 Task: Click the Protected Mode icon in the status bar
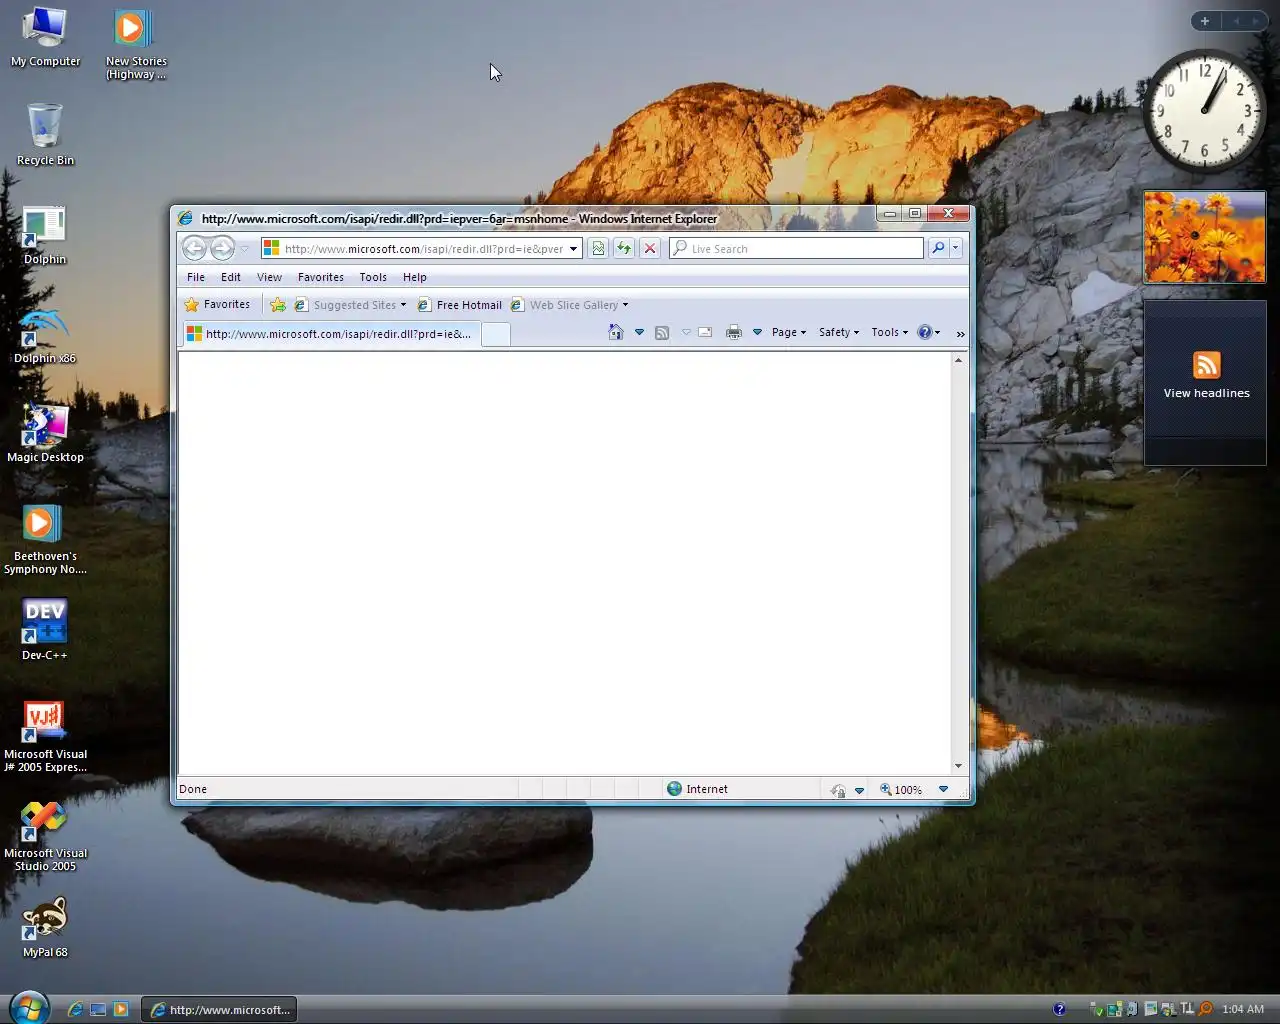(x=838, y=790)
